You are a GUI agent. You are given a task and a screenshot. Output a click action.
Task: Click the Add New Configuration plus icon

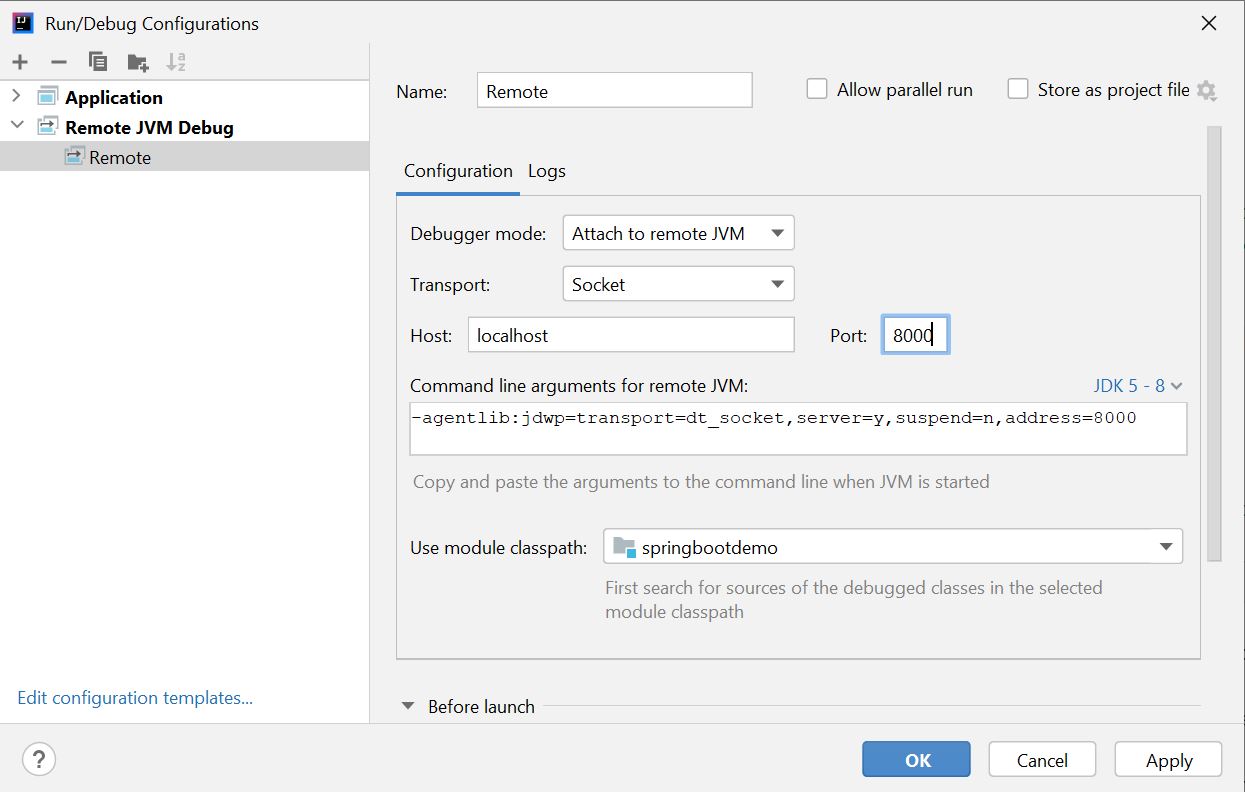20,62
